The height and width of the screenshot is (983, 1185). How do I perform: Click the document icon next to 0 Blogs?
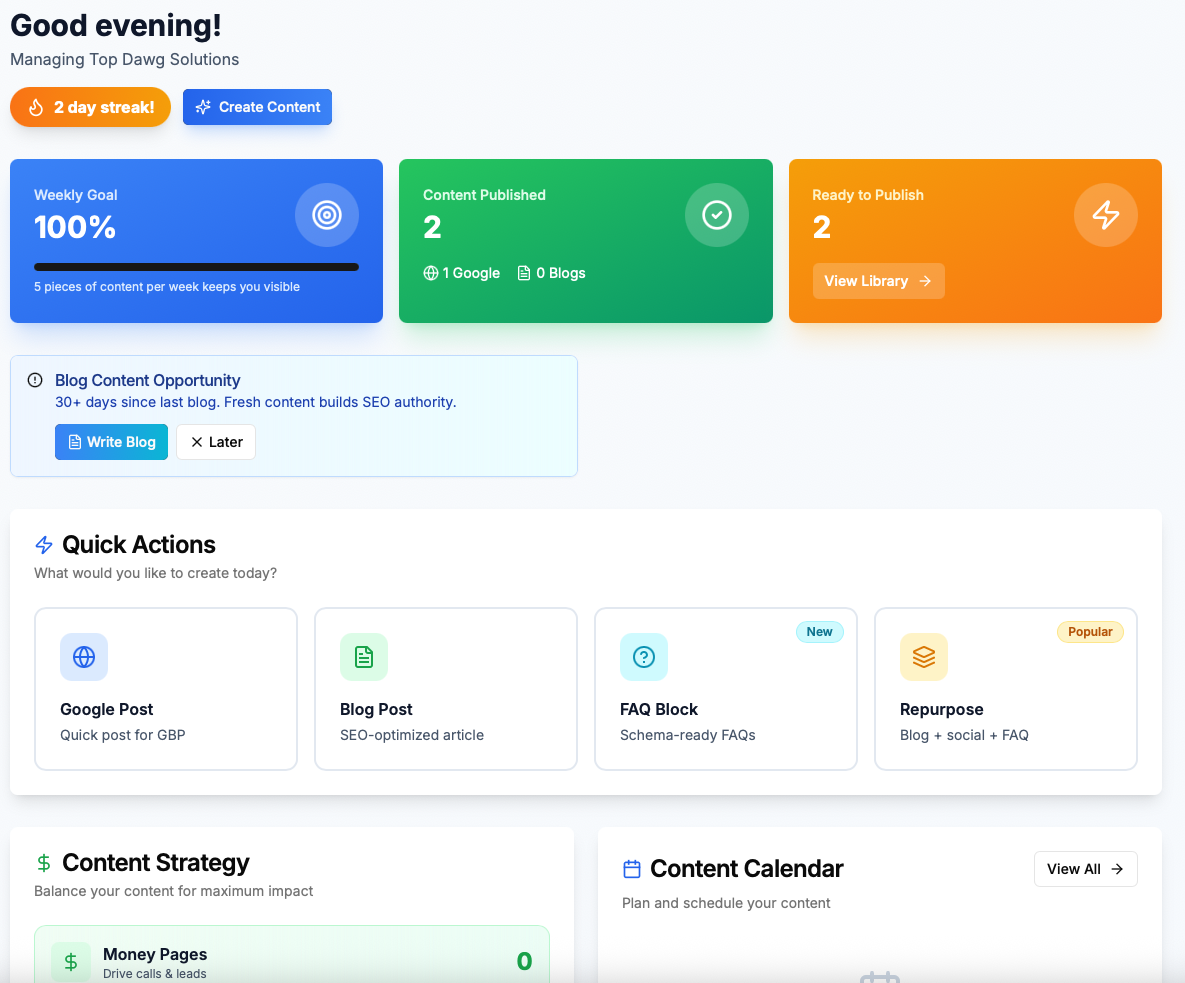coord(524,274)
